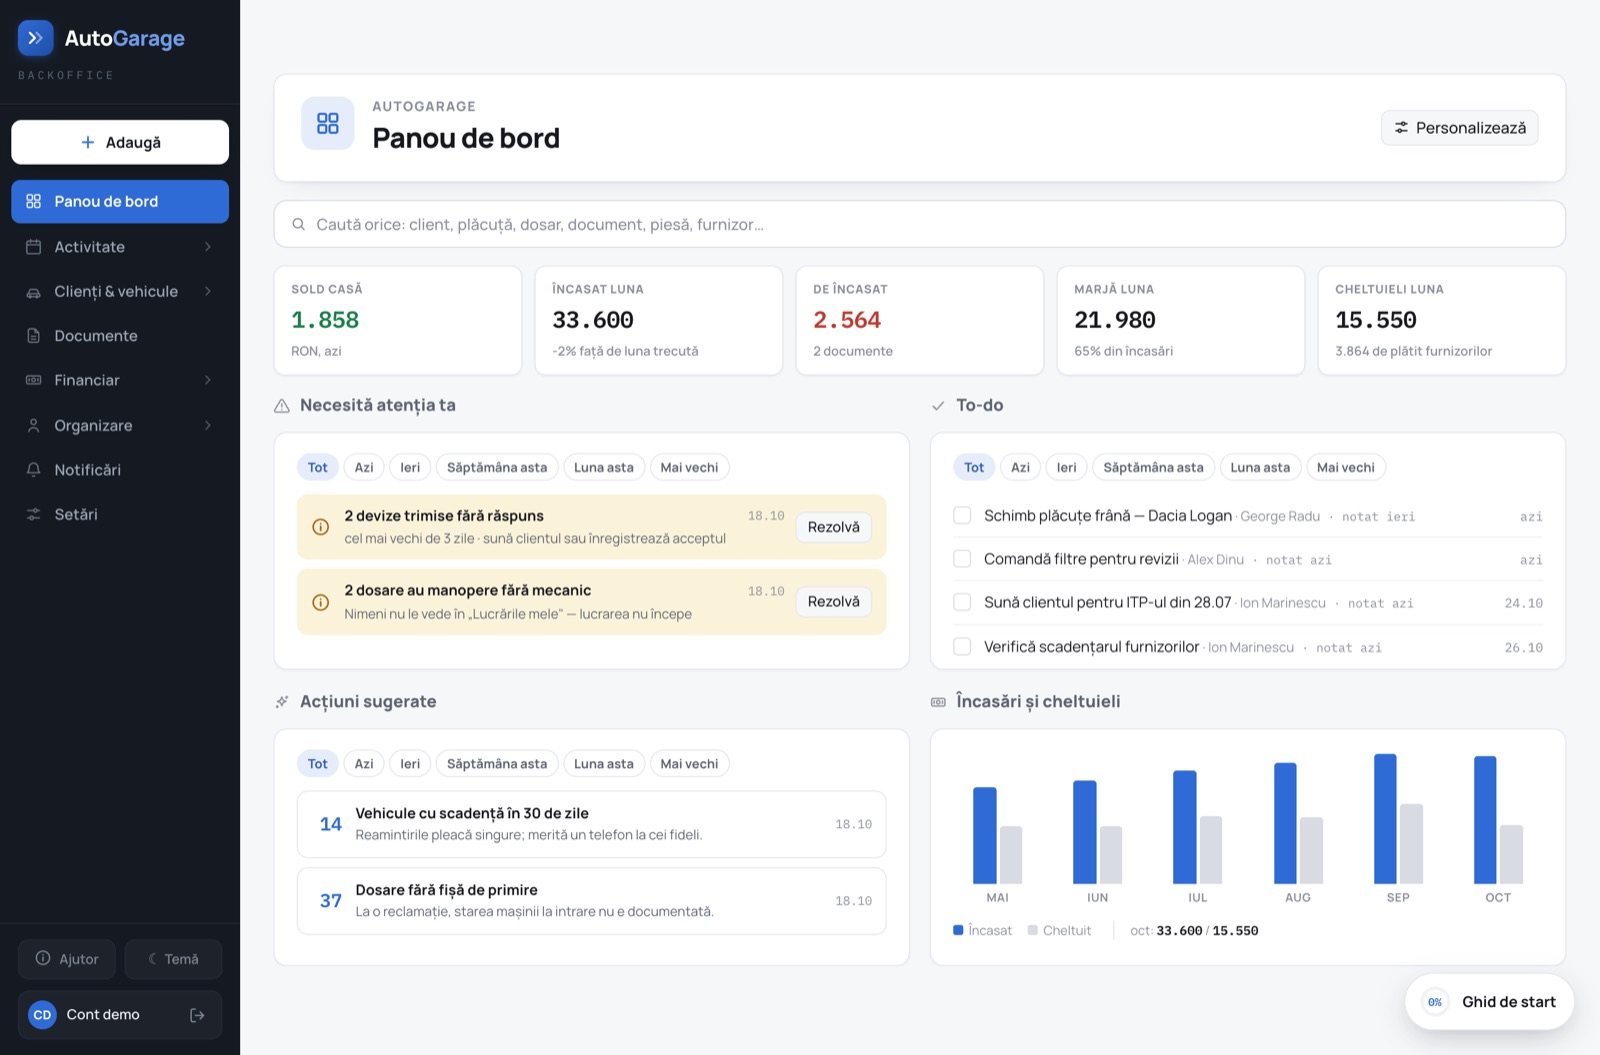Check Sună clientul pentru ITP task
The width and height of the screenshot is (1600, 1055).
962,602
